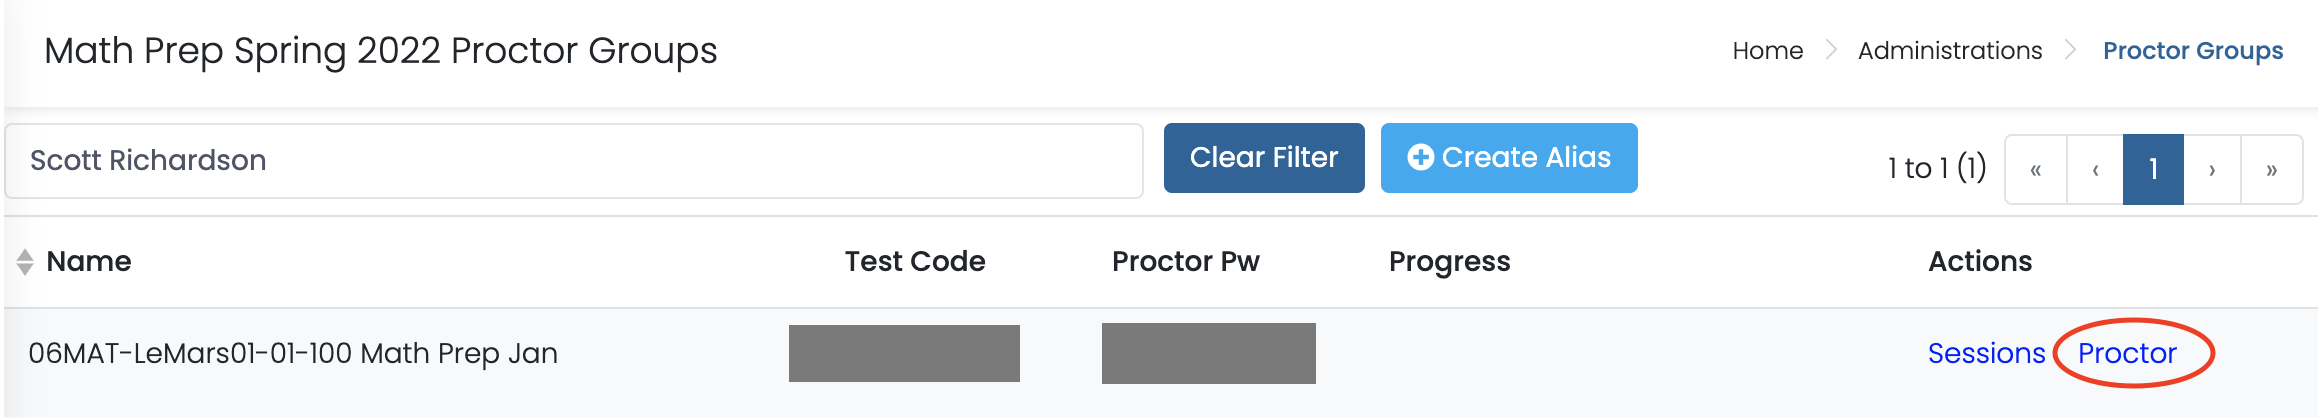Go to the previous page of results

point(2095,170)
